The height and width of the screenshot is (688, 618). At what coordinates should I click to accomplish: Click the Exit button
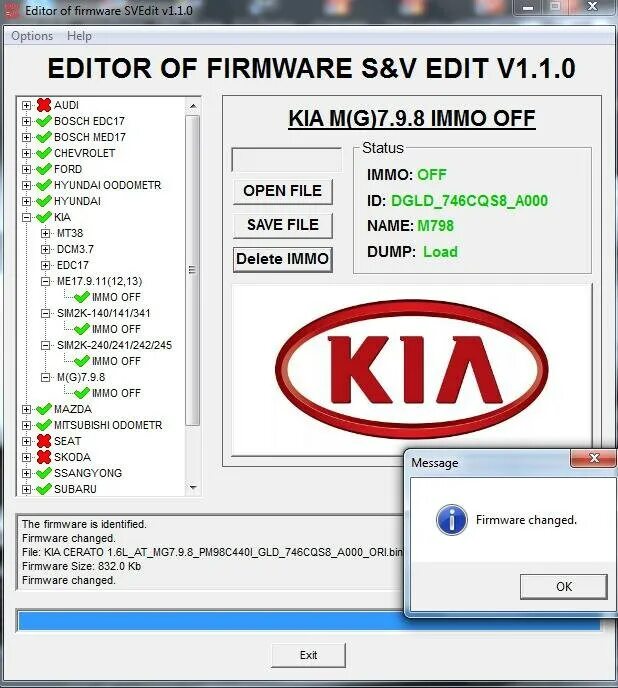(x=309, y=655)
